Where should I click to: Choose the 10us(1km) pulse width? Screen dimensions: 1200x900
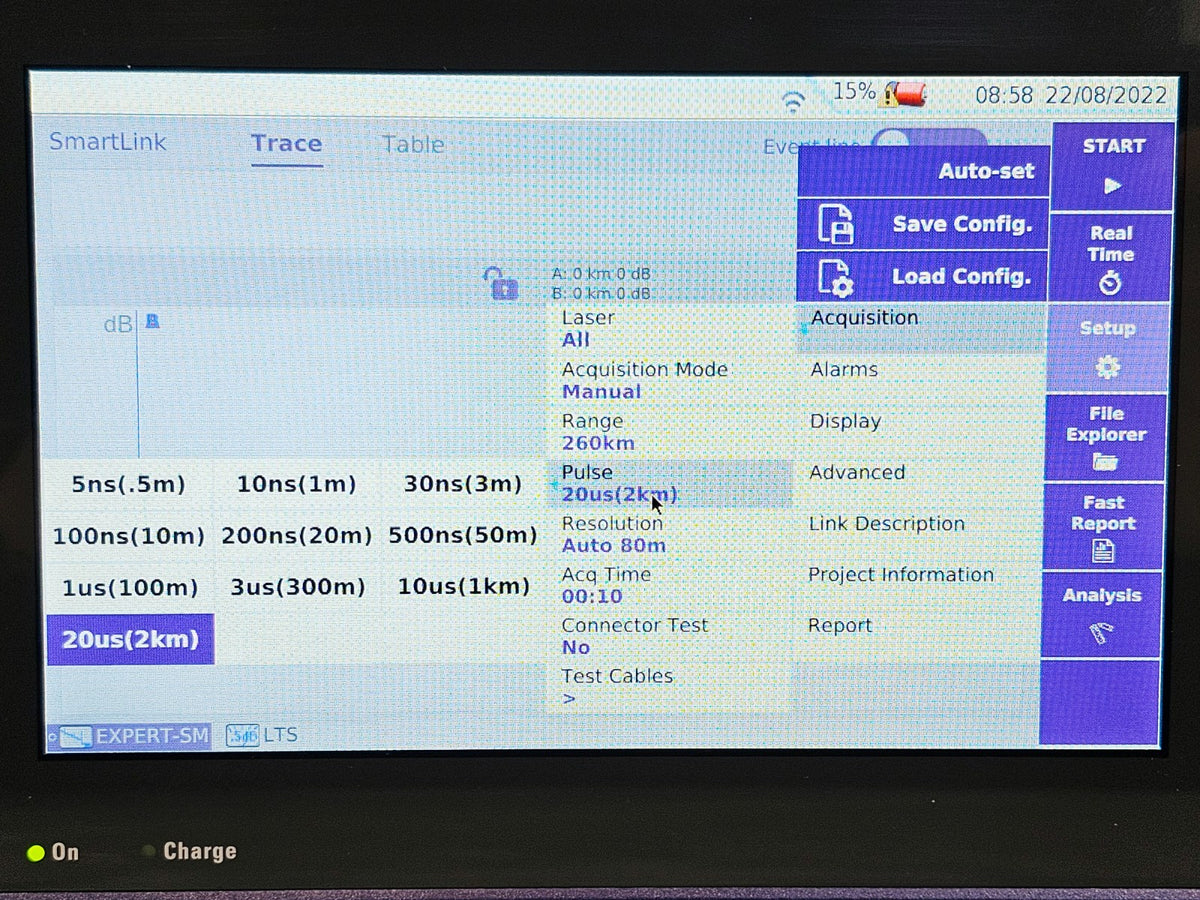pos(463,587)
